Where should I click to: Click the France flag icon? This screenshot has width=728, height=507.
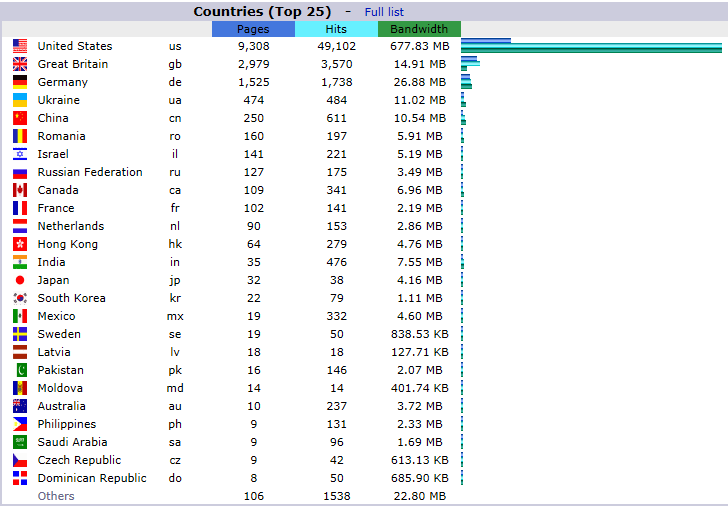point(20,208)
